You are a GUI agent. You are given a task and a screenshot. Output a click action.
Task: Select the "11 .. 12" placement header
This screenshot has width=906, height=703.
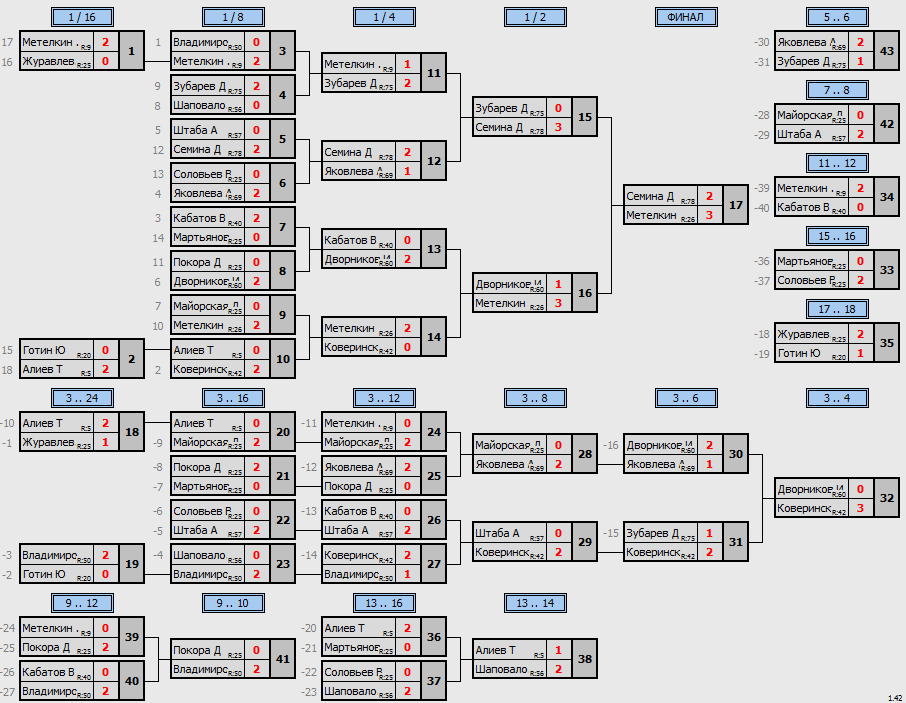(x=837, y=163)
